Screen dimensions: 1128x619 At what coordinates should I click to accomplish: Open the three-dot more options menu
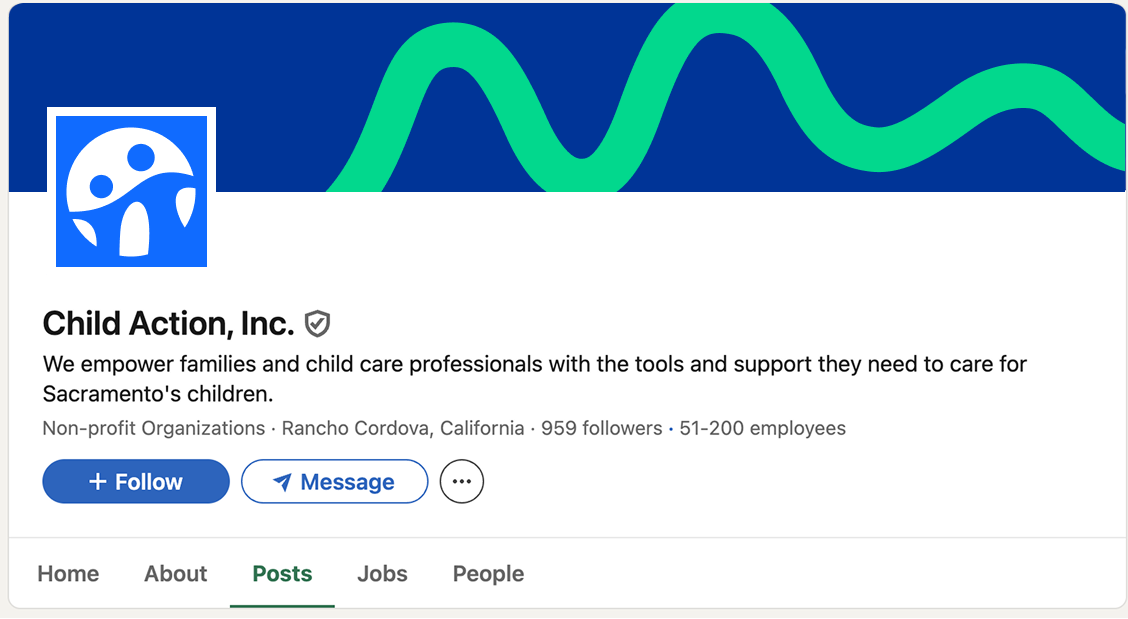tap(461, 482)
